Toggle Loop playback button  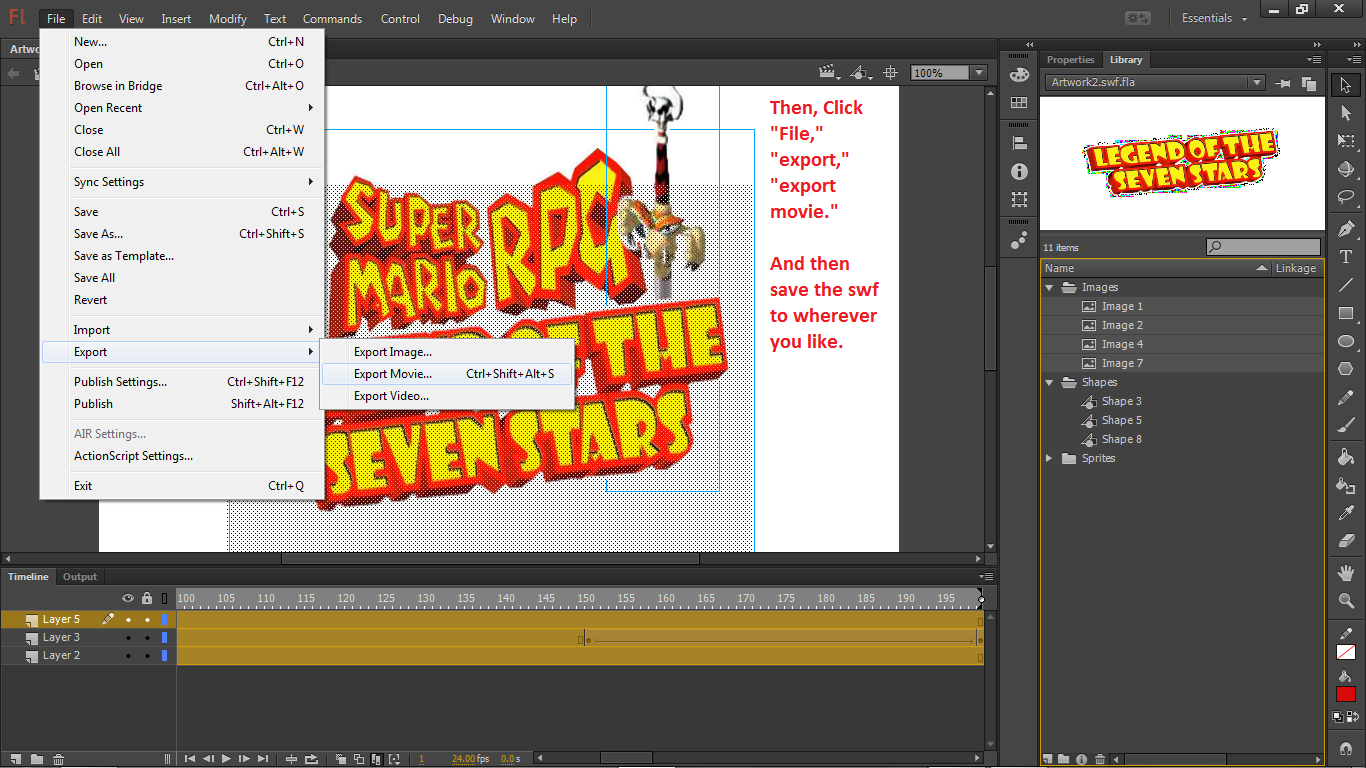click(312, 759)
